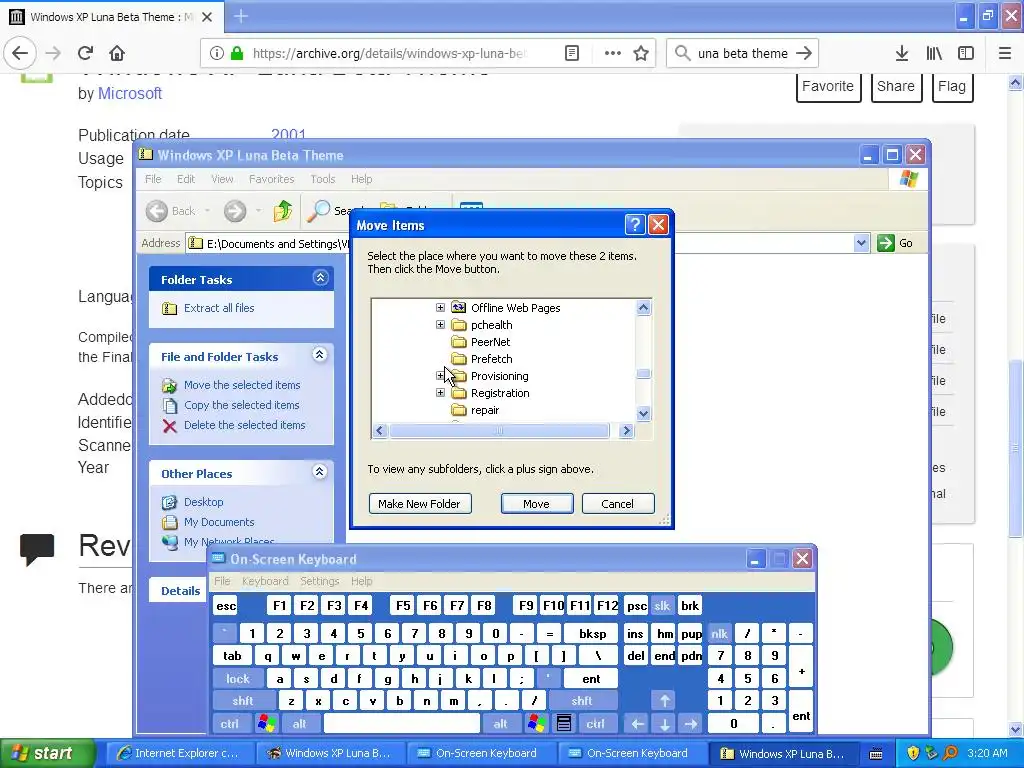1024x768 pixels.
Task: Open the Explorer File menu
Action: [153, 179]
